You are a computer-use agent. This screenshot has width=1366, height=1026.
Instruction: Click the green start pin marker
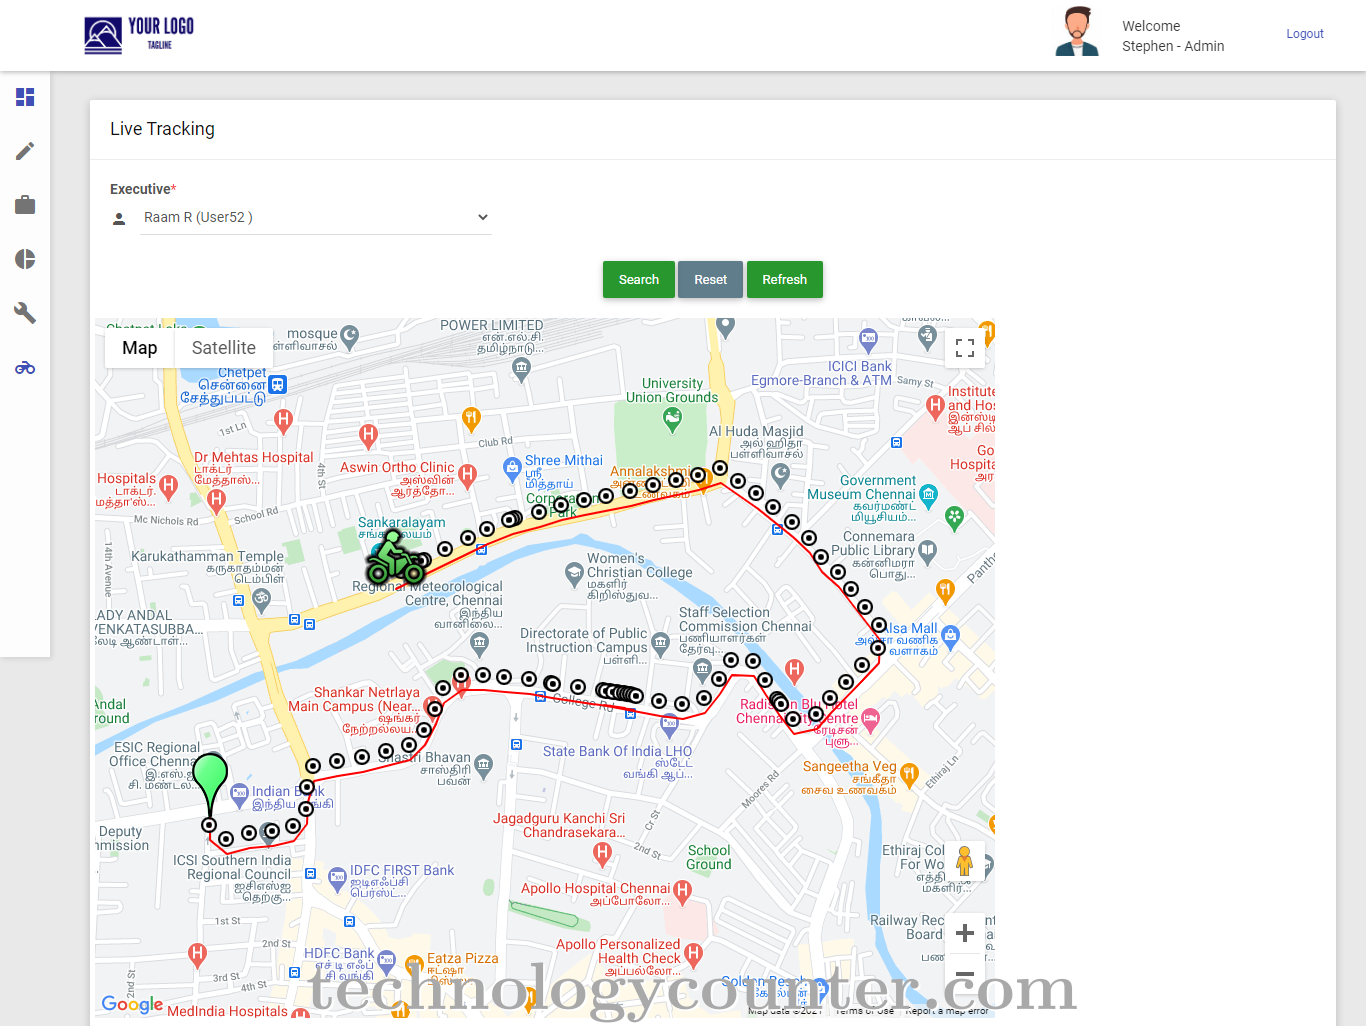pyautogui.click(x=210, y=786)
